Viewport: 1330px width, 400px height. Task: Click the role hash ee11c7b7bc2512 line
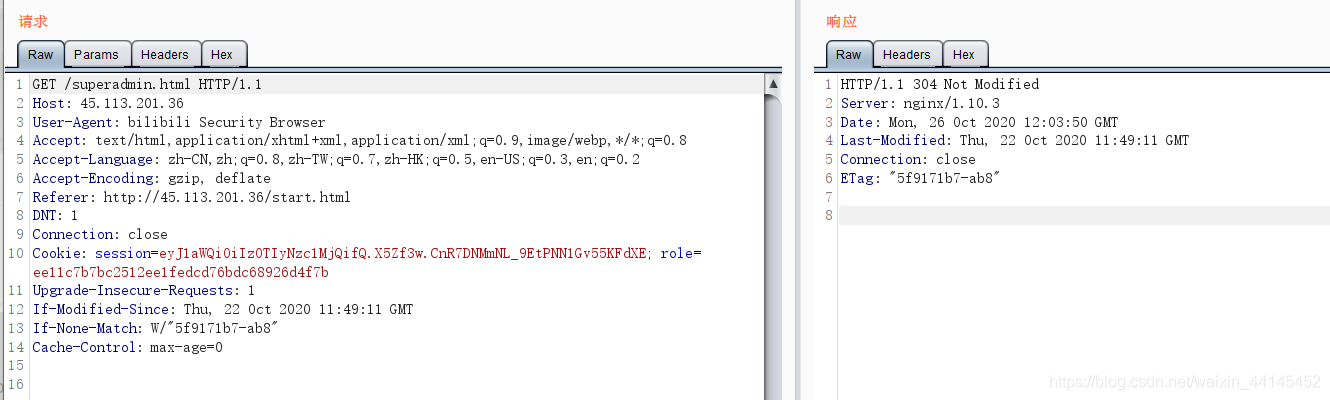click(180, 272)
